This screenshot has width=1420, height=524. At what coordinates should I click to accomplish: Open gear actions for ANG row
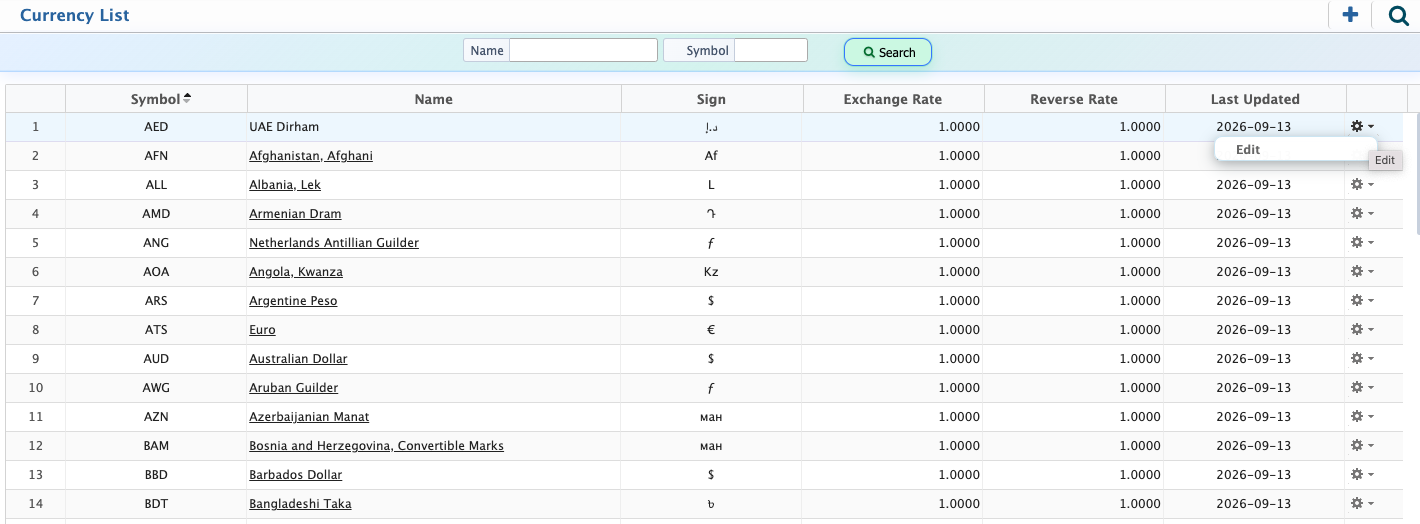(x=1362, y=242)
